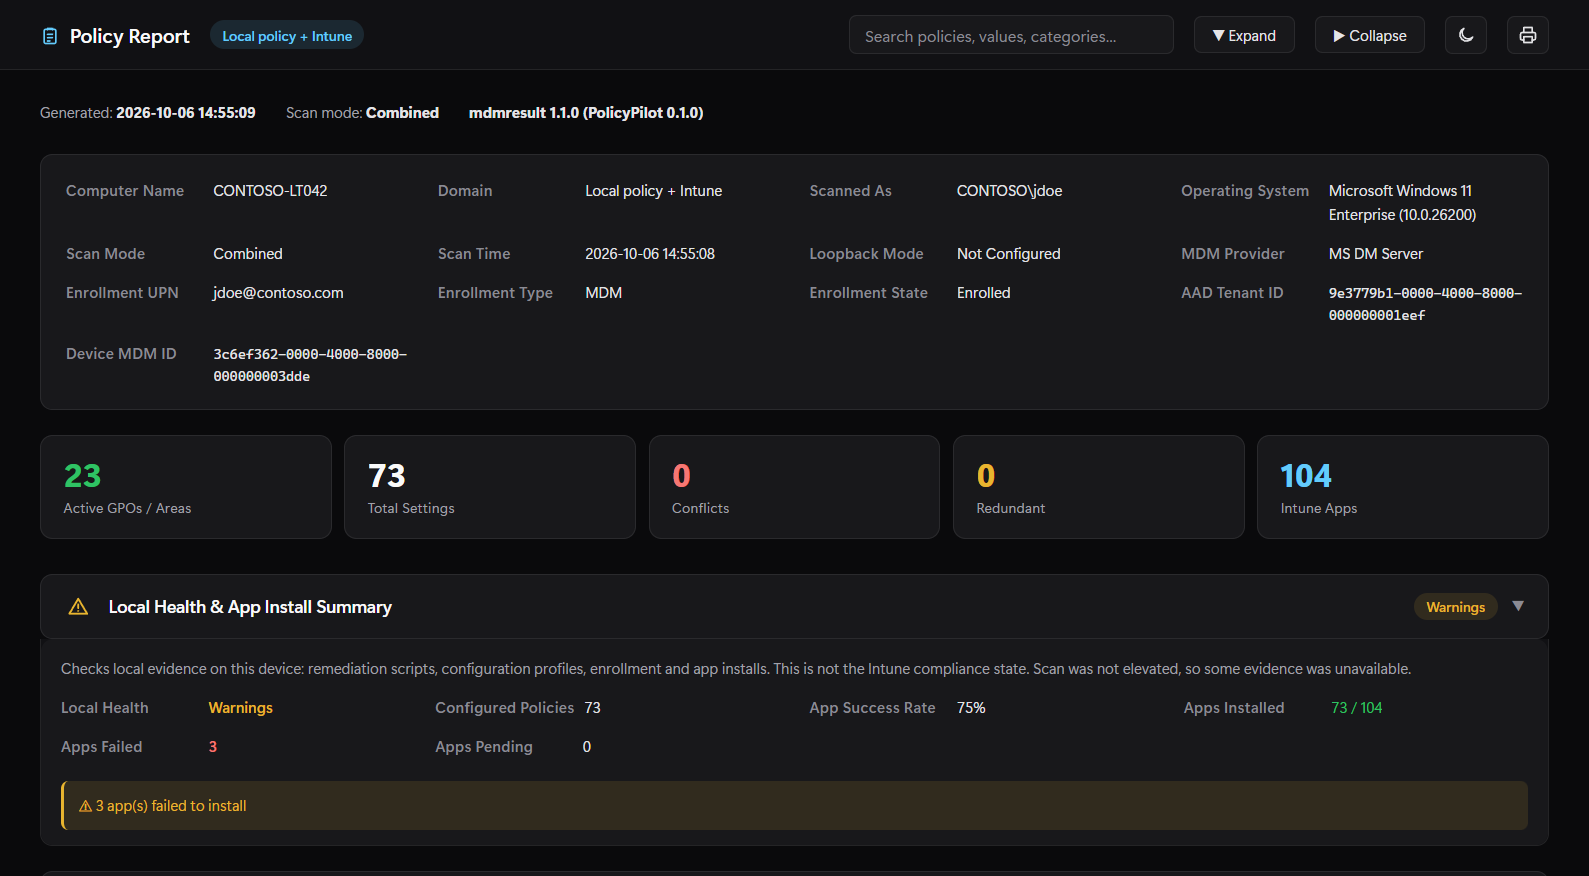Click the Local policy + Intune badge
This screenshot has width=1589, height=876.
[x=287, y=36]
